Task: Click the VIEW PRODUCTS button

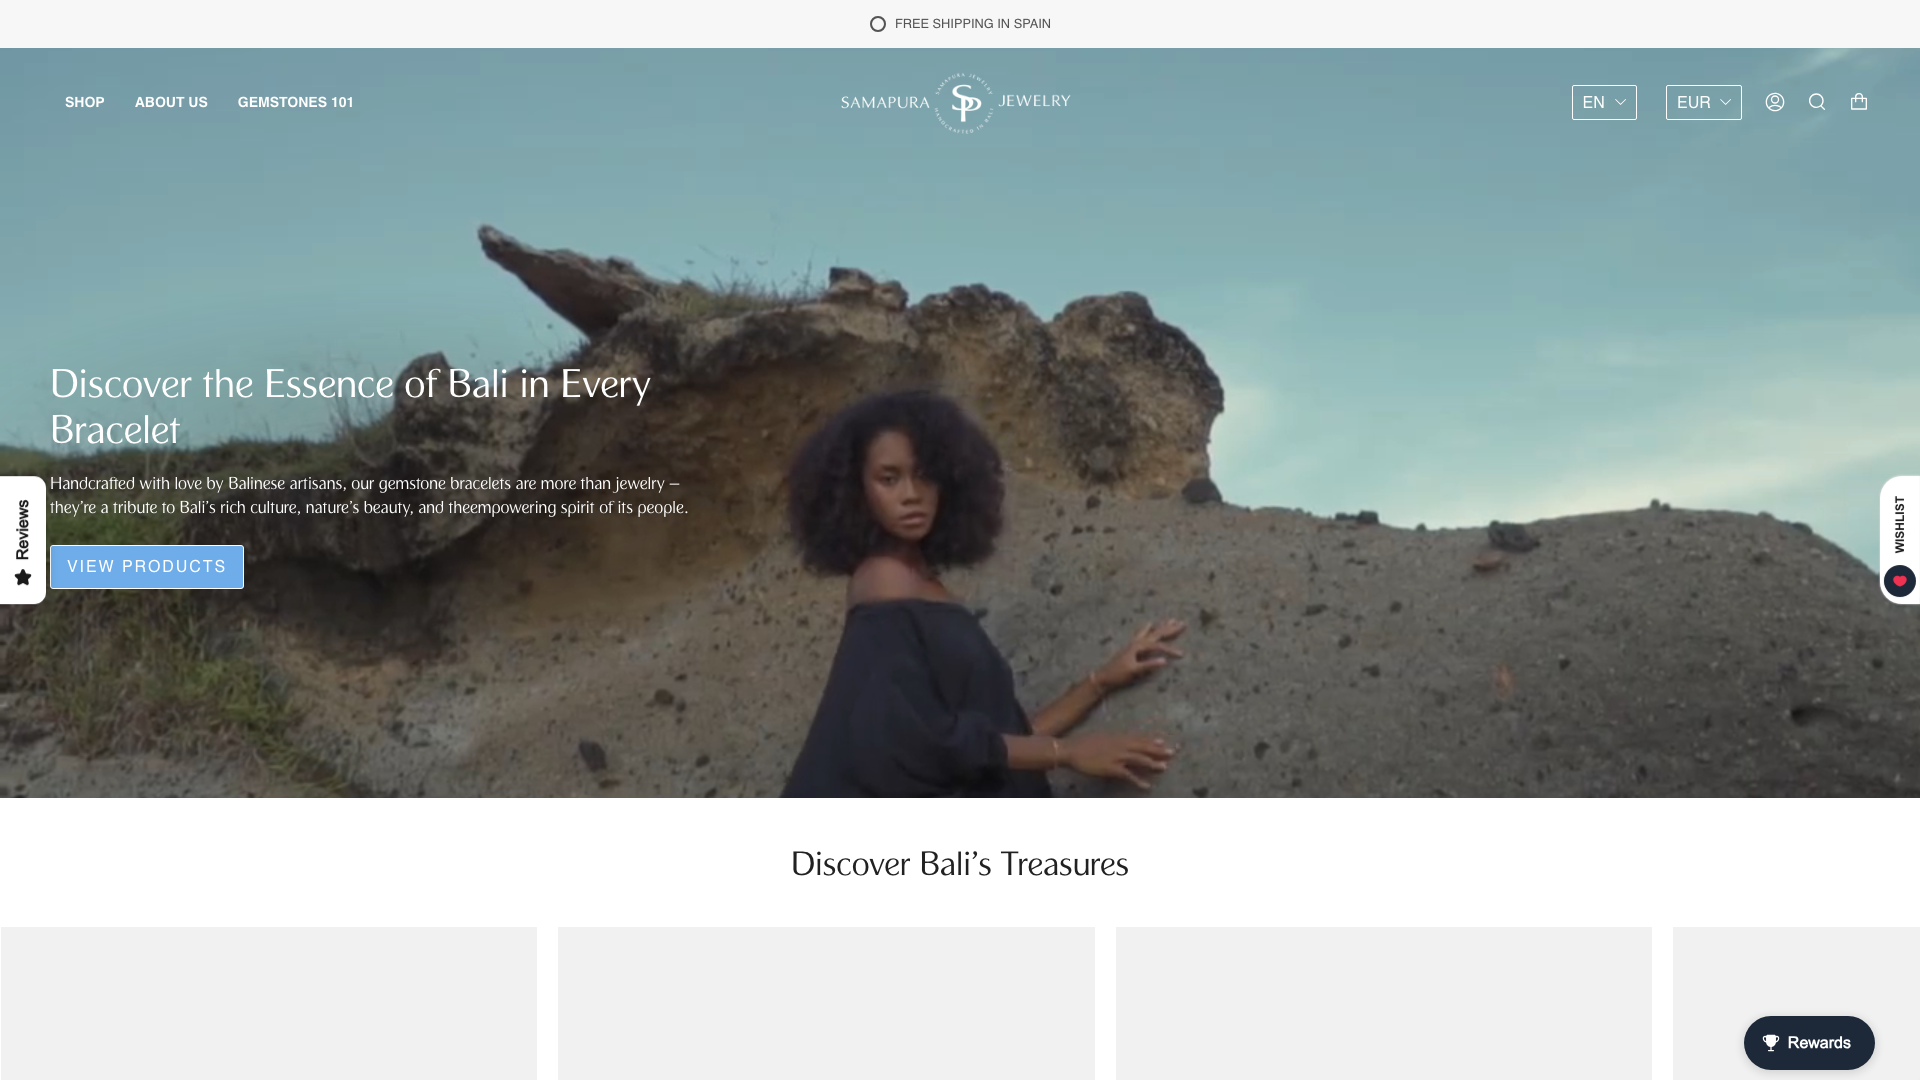Action: click(x=147, y=567)
